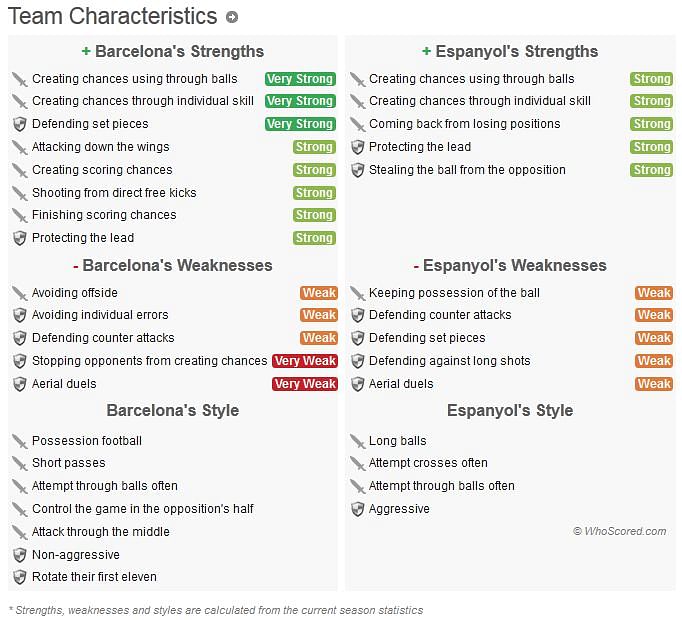Click the Espanyol's Style header
The height and width of the screenshot is (620, 682).
(510, 410)
